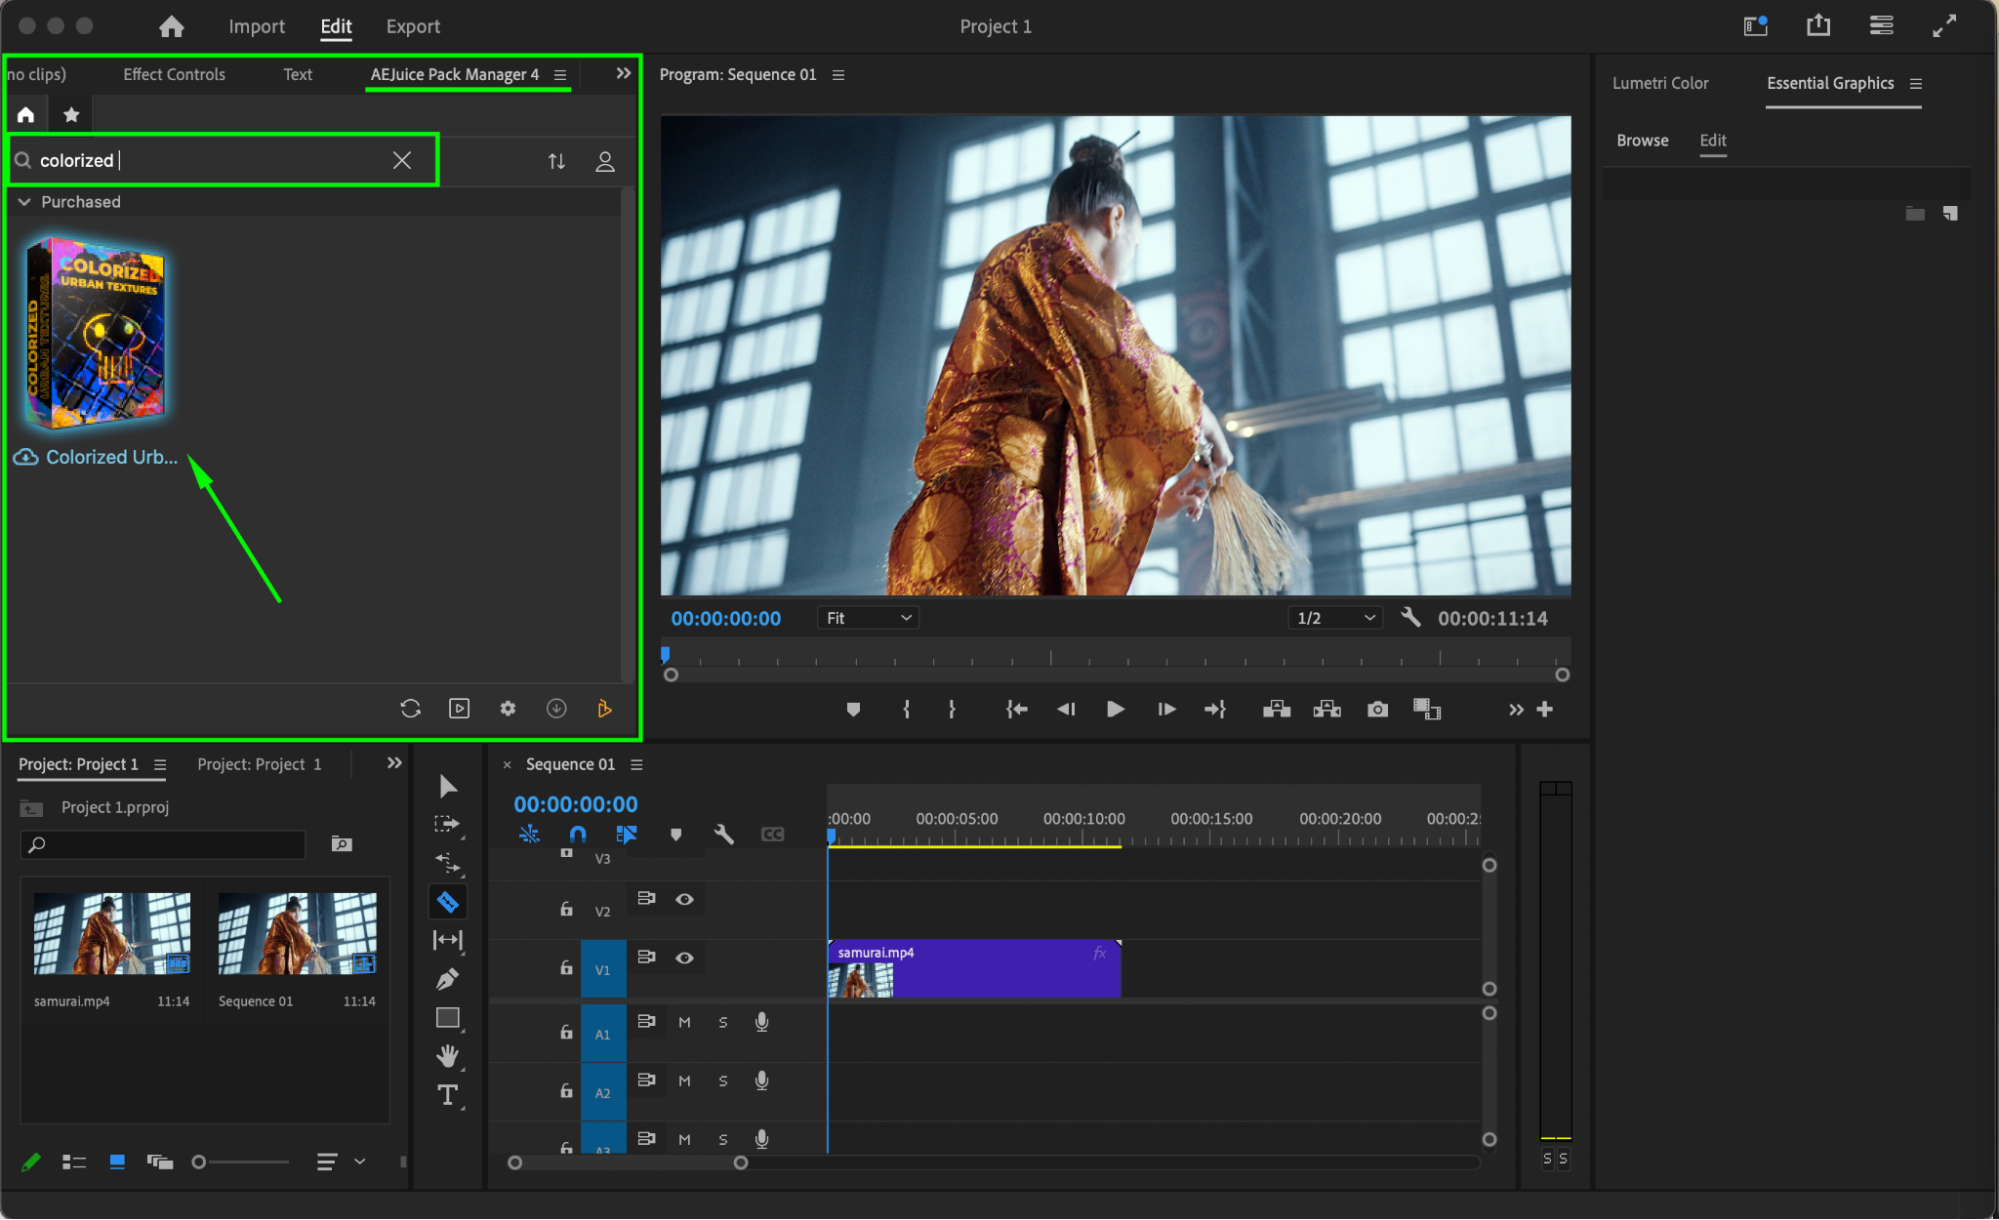Open playback resolution 1/2 dropdown
1999x1220 pixels.
point(1335,618)
